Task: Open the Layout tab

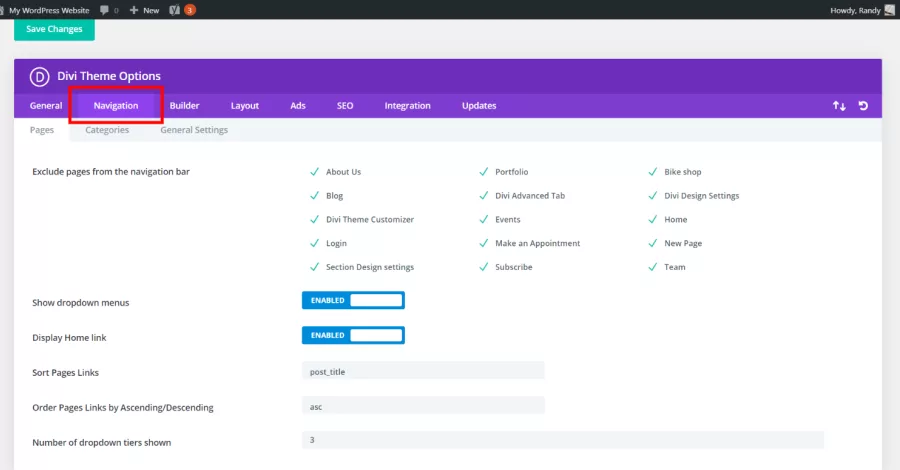Action: 245,106
